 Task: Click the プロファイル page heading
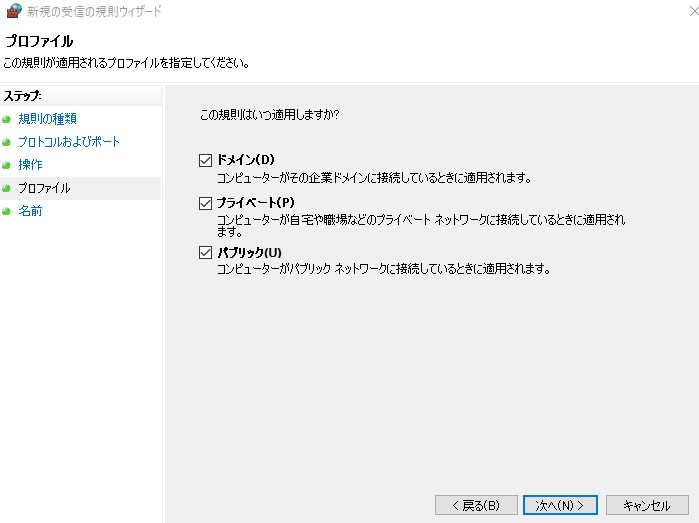click(39, 41)
